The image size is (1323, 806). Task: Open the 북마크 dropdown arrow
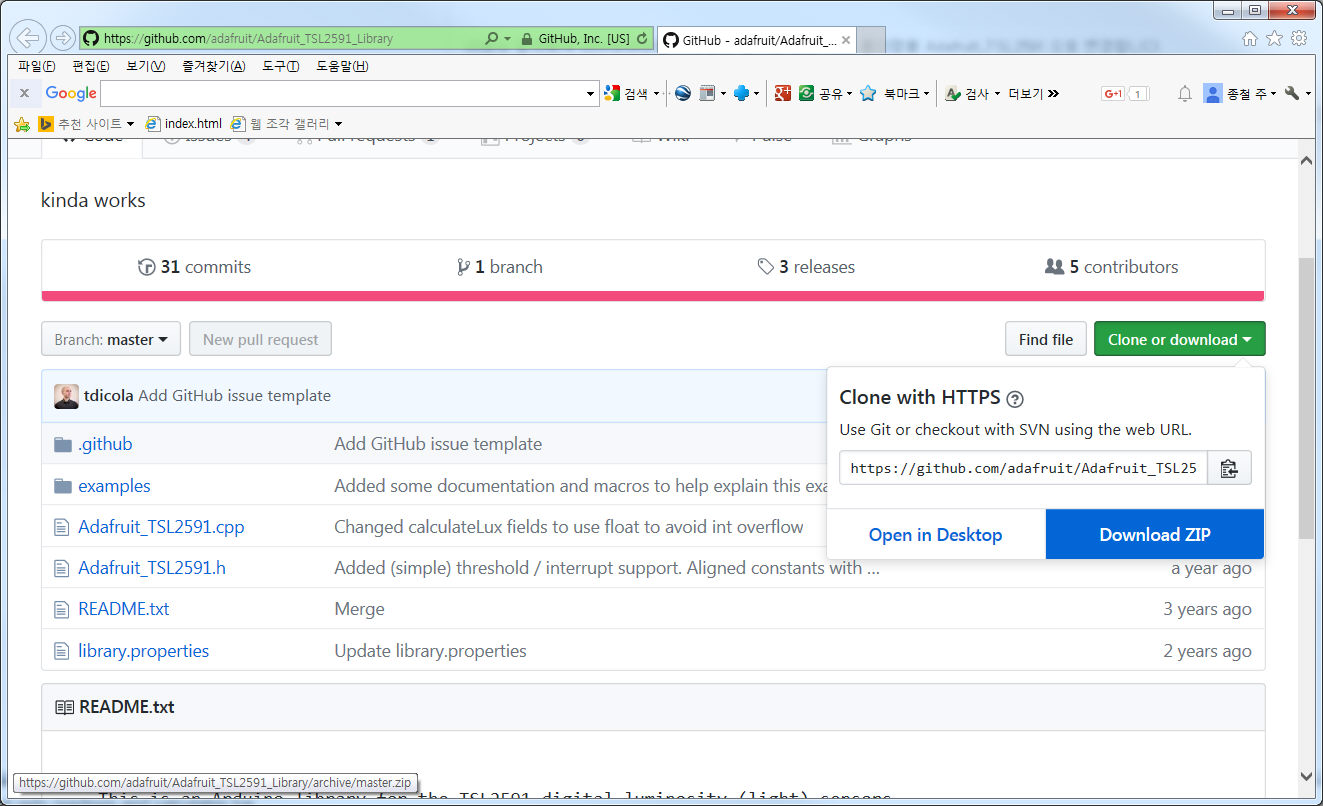[x=926, y=94]
